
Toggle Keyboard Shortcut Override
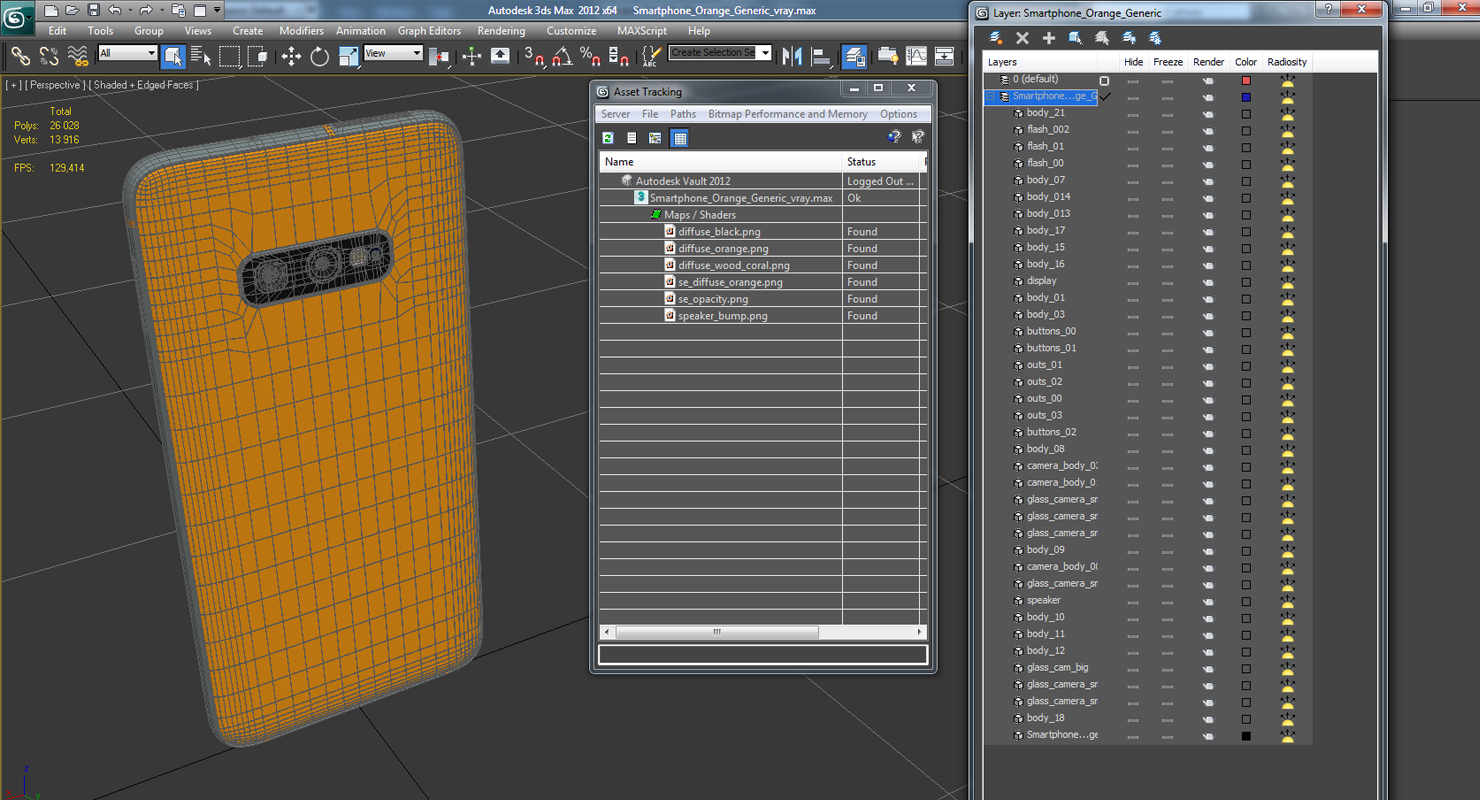coord(500,56)
